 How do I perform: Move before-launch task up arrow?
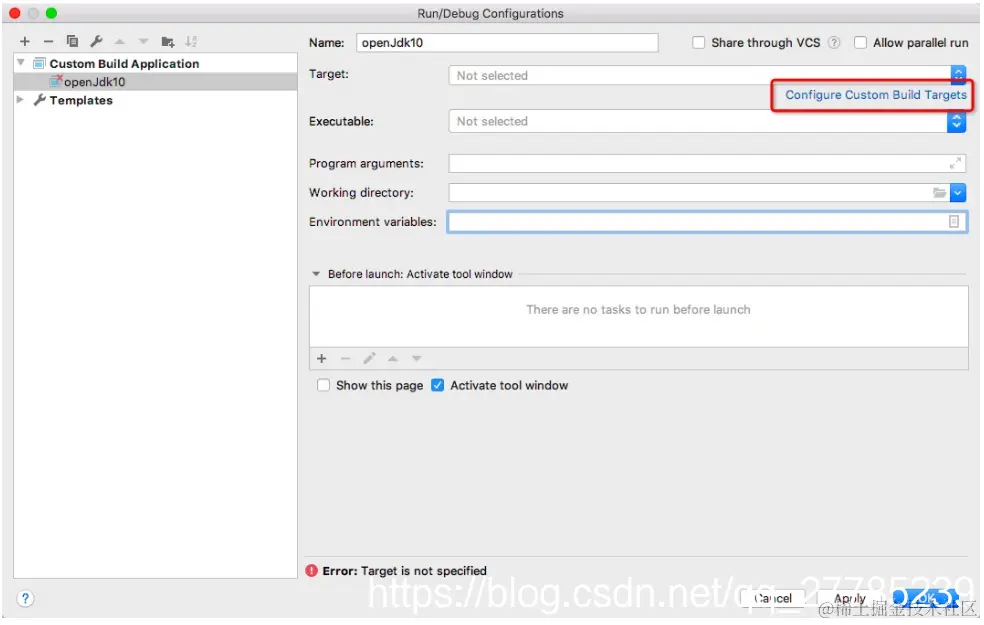pos(393,358)
